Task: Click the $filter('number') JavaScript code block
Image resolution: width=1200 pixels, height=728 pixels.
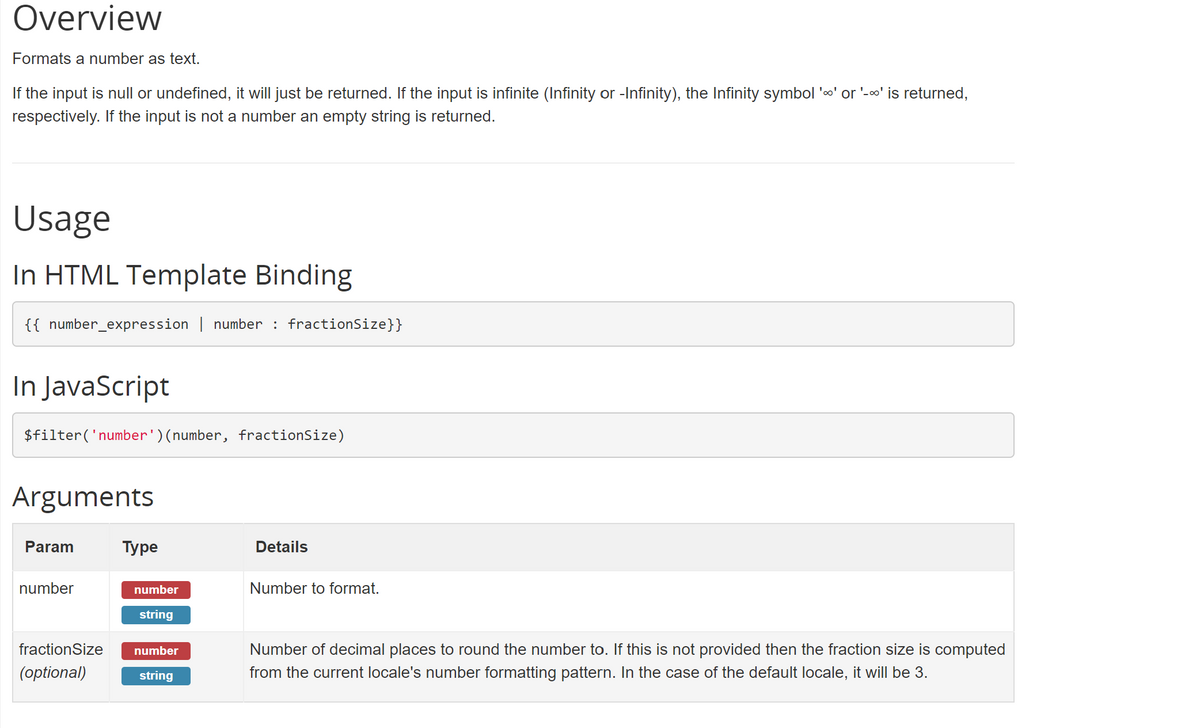Action: tap(513, 435)
